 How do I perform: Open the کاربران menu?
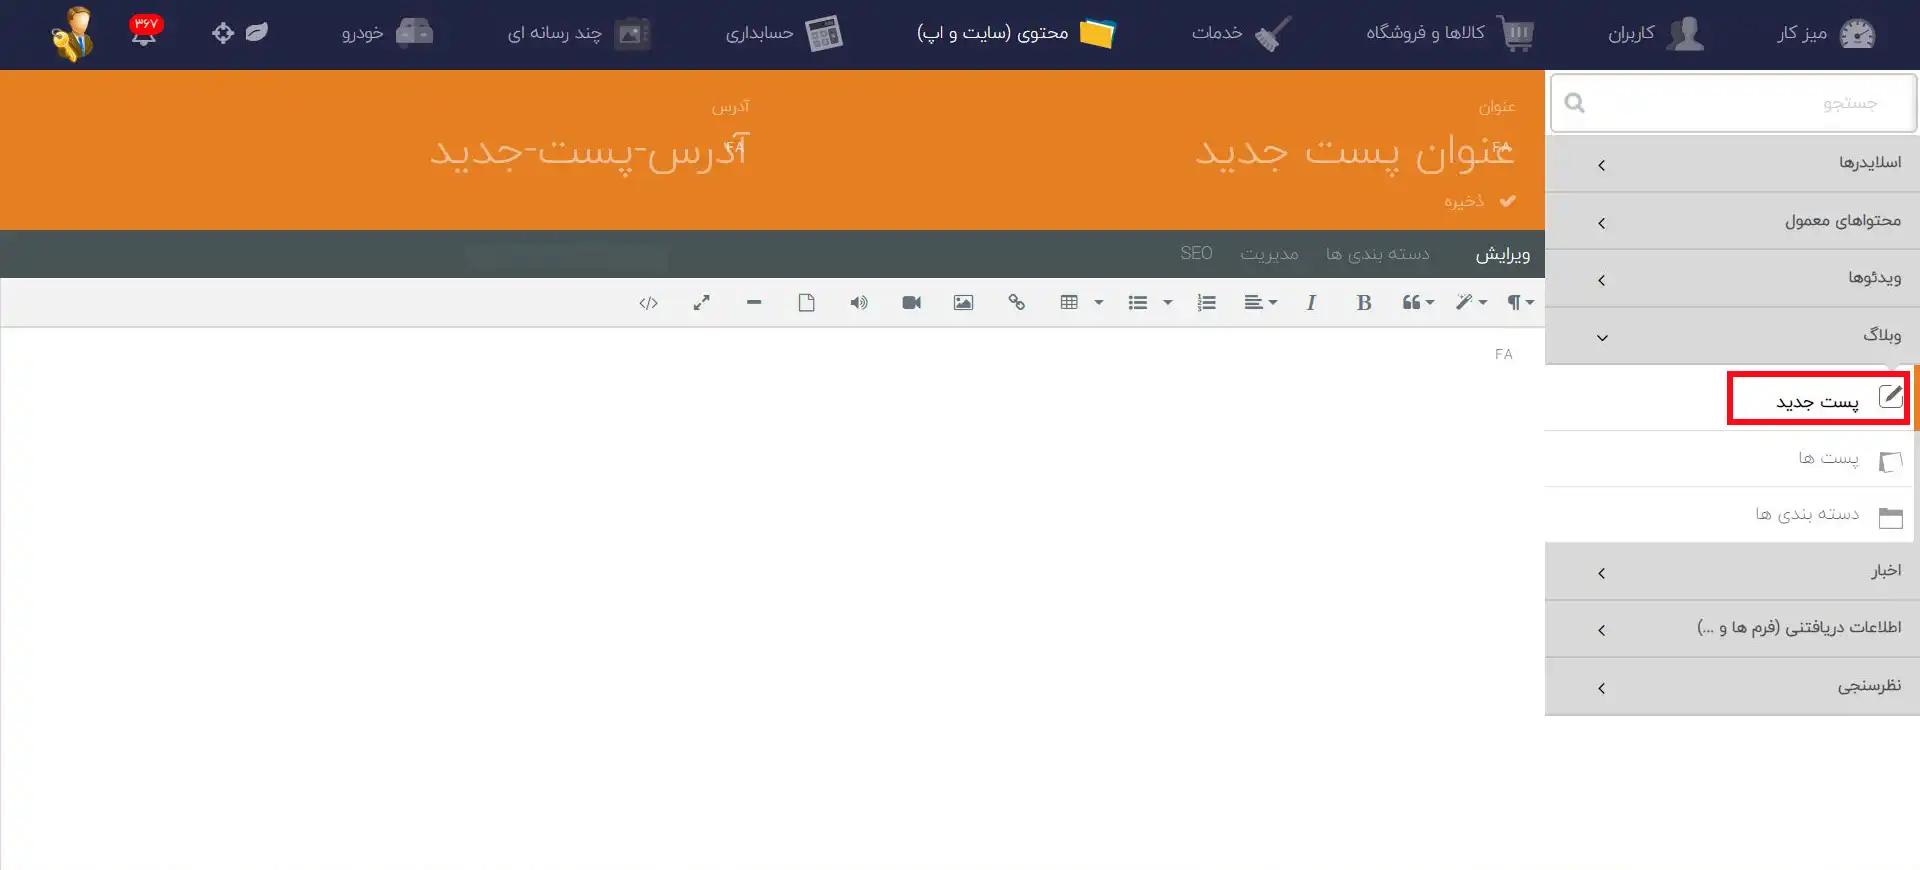coord(1656,33)
